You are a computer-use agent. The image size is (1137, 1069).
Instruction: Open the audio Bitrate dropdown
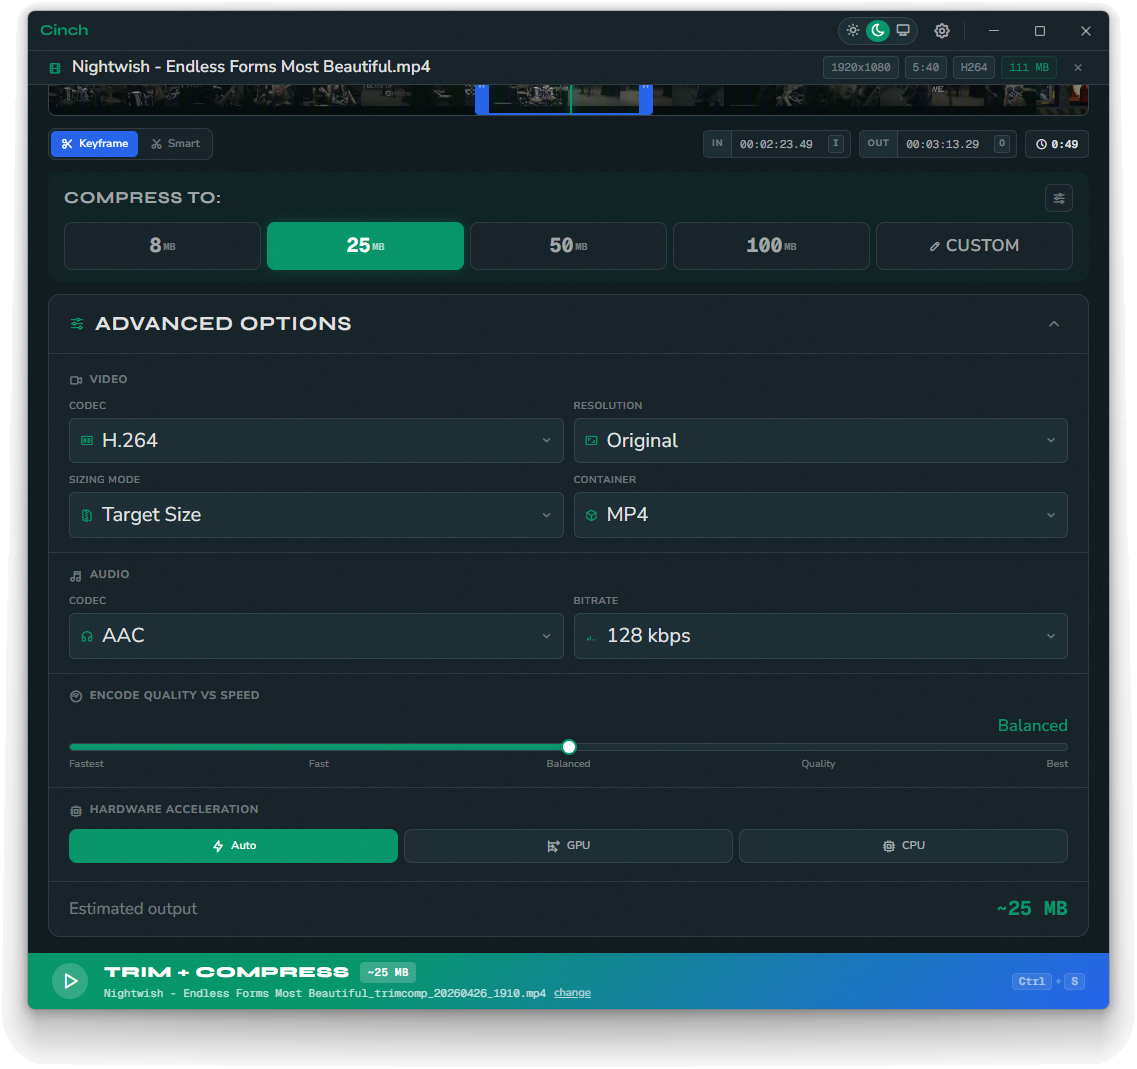point(821,636)
